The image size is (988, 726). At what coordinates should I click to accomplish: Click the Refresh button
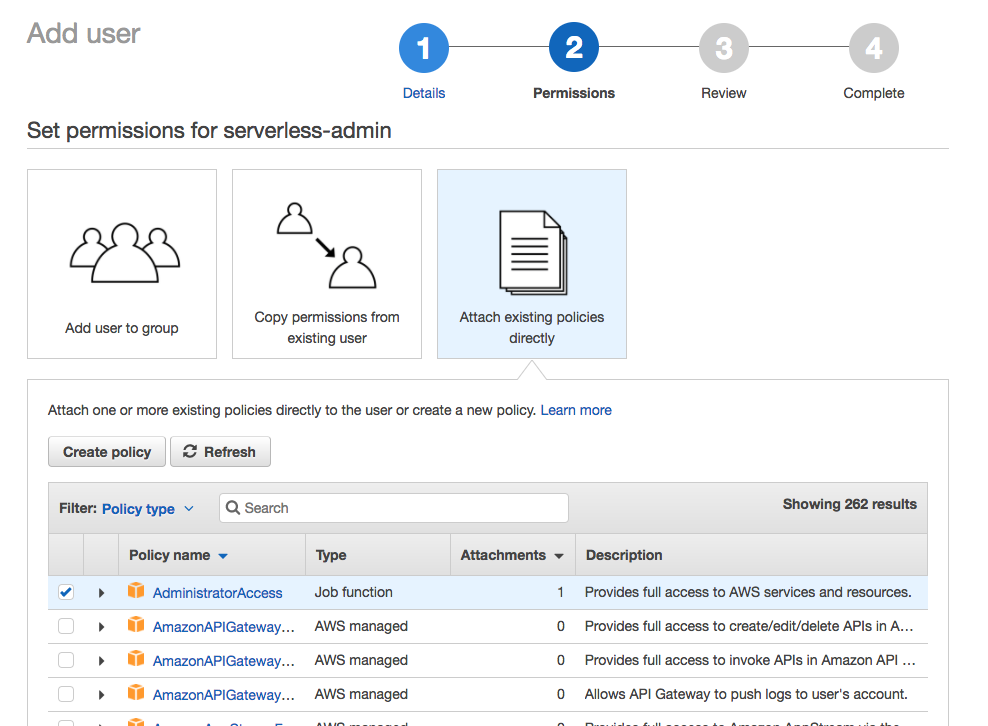pos(220,452)
